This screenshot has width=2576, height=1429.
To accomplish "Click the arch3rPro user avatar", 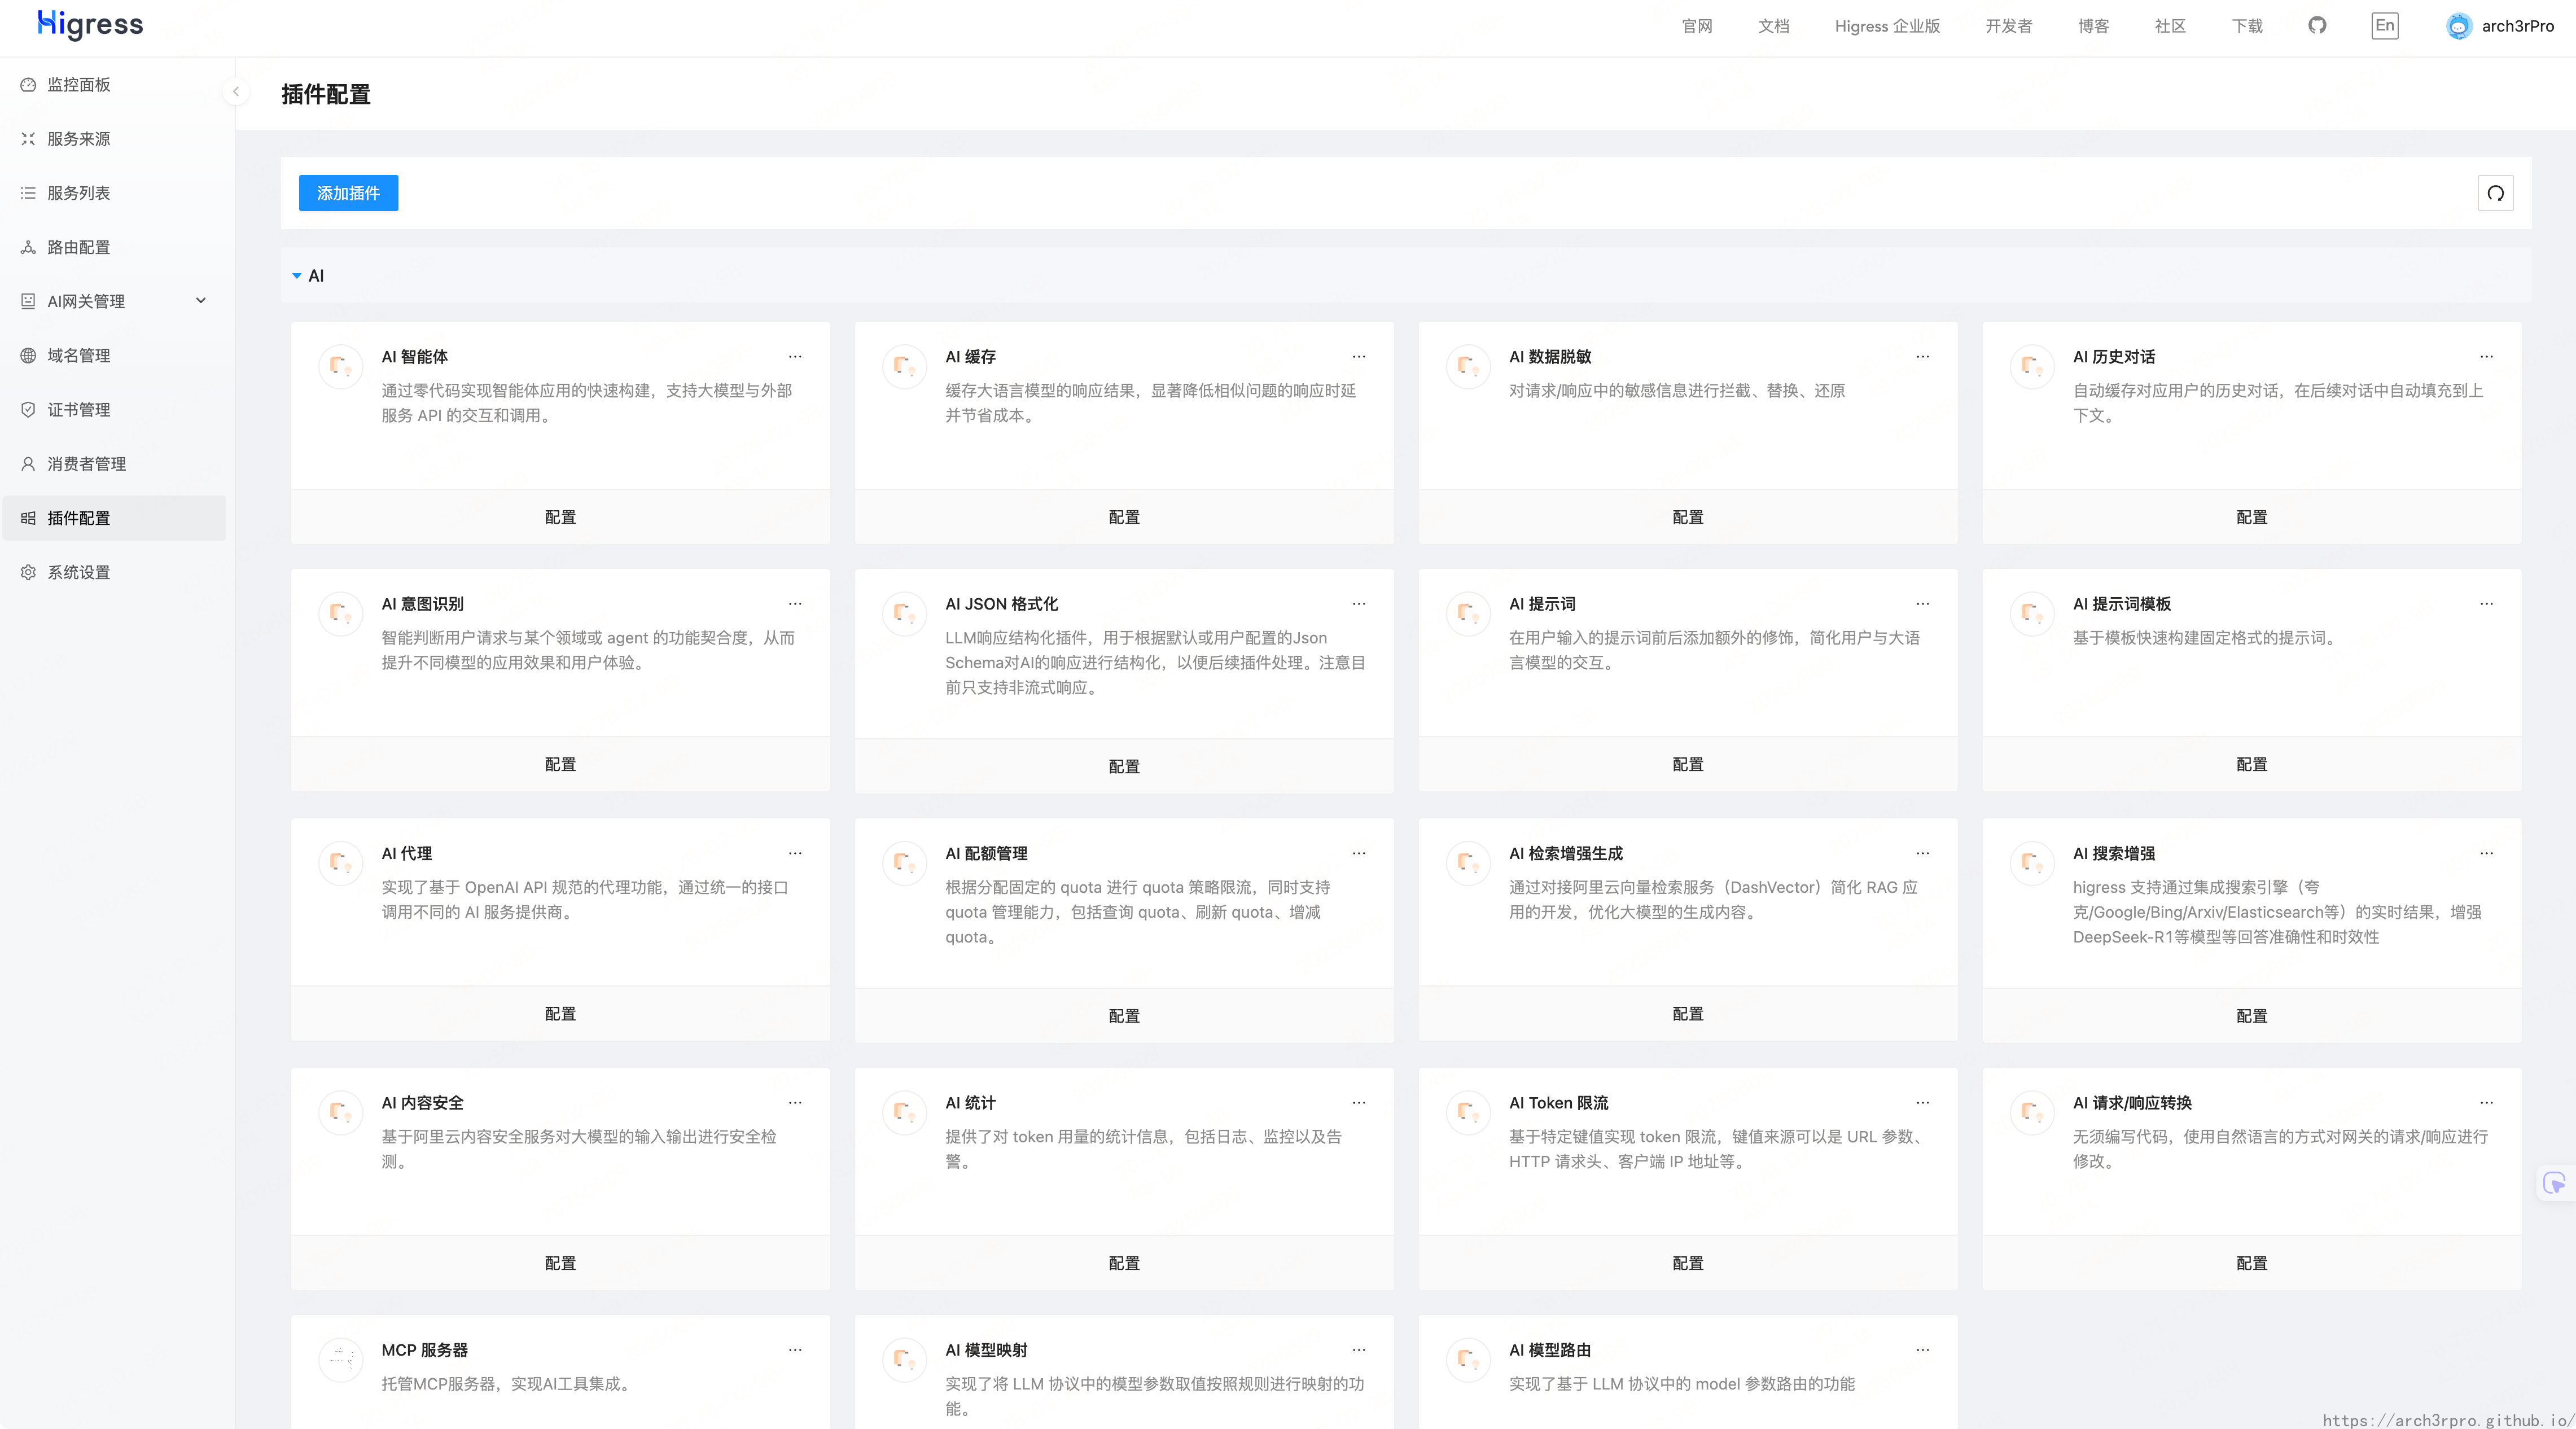I will pyautogui.click(x=2459, y=27).
